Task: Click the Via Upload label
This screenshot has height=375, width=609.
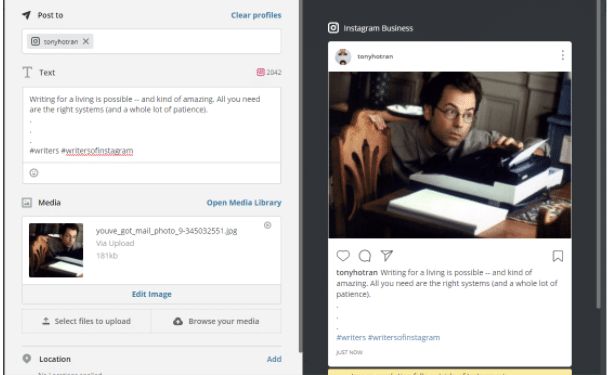Action: tap(115, 243)
